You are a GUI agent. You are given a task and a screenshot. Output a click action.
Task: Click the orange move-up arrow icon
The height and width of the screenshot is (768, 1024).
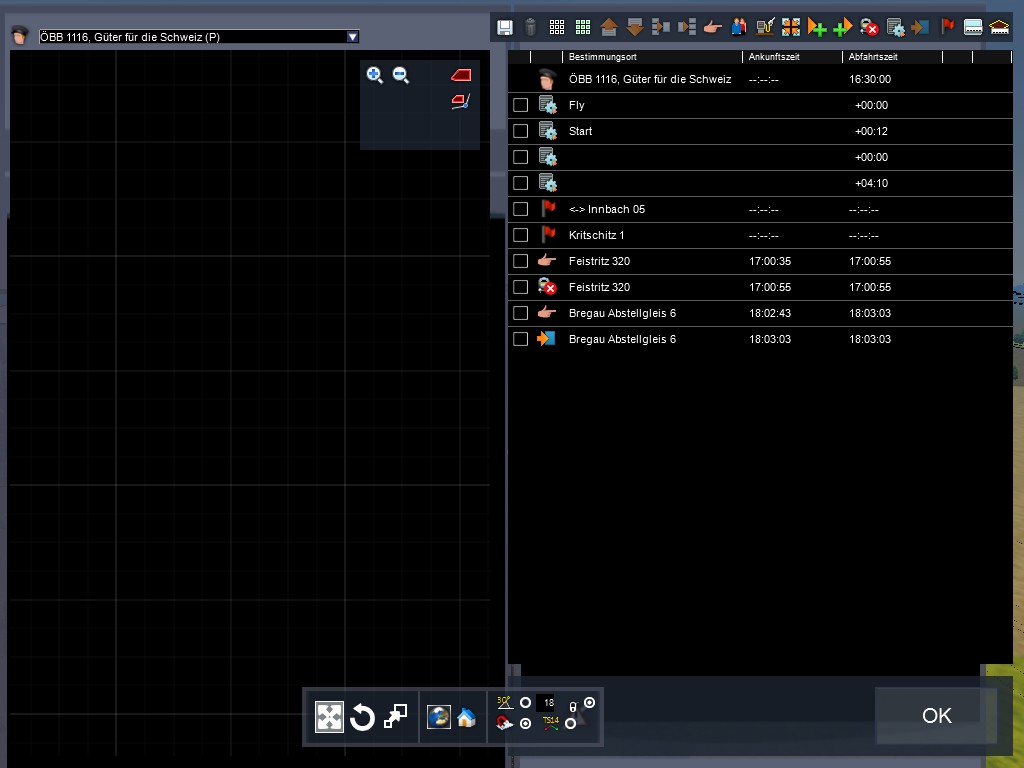[609, 28]
